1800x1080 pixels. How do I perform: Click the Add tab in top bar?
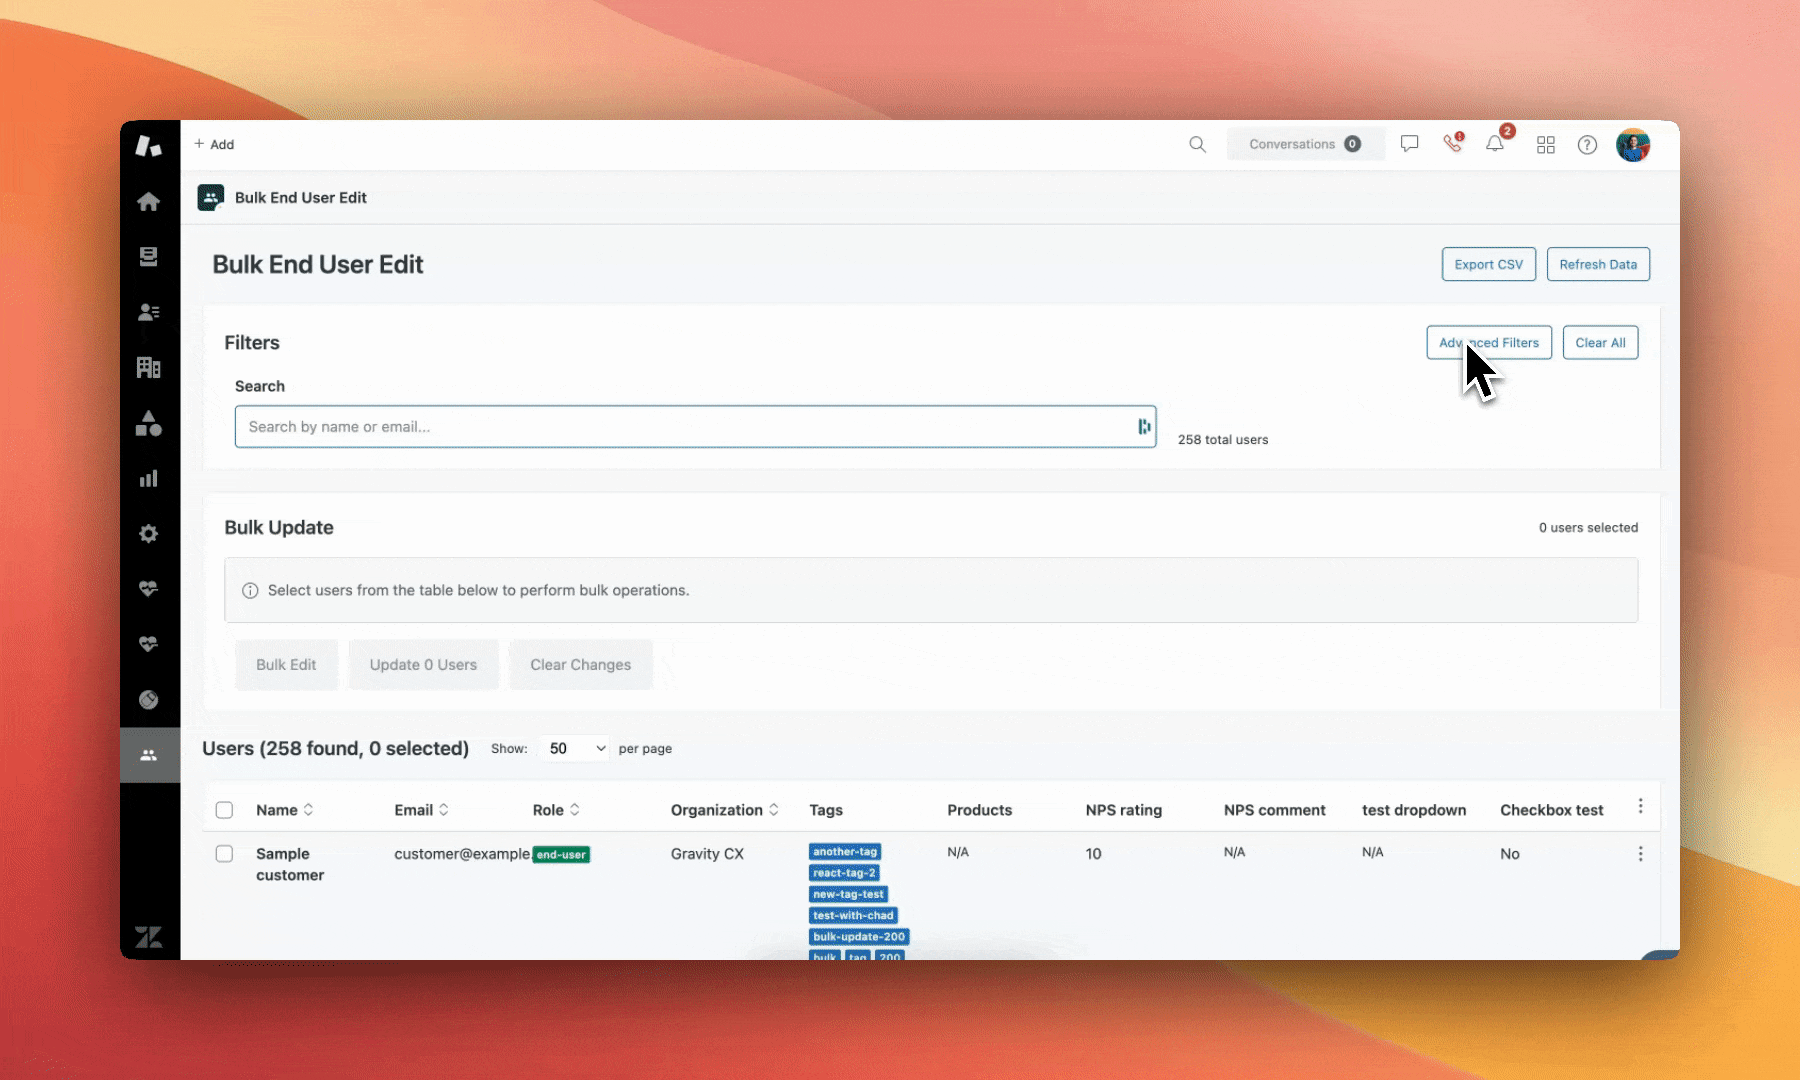coord(215,144)
